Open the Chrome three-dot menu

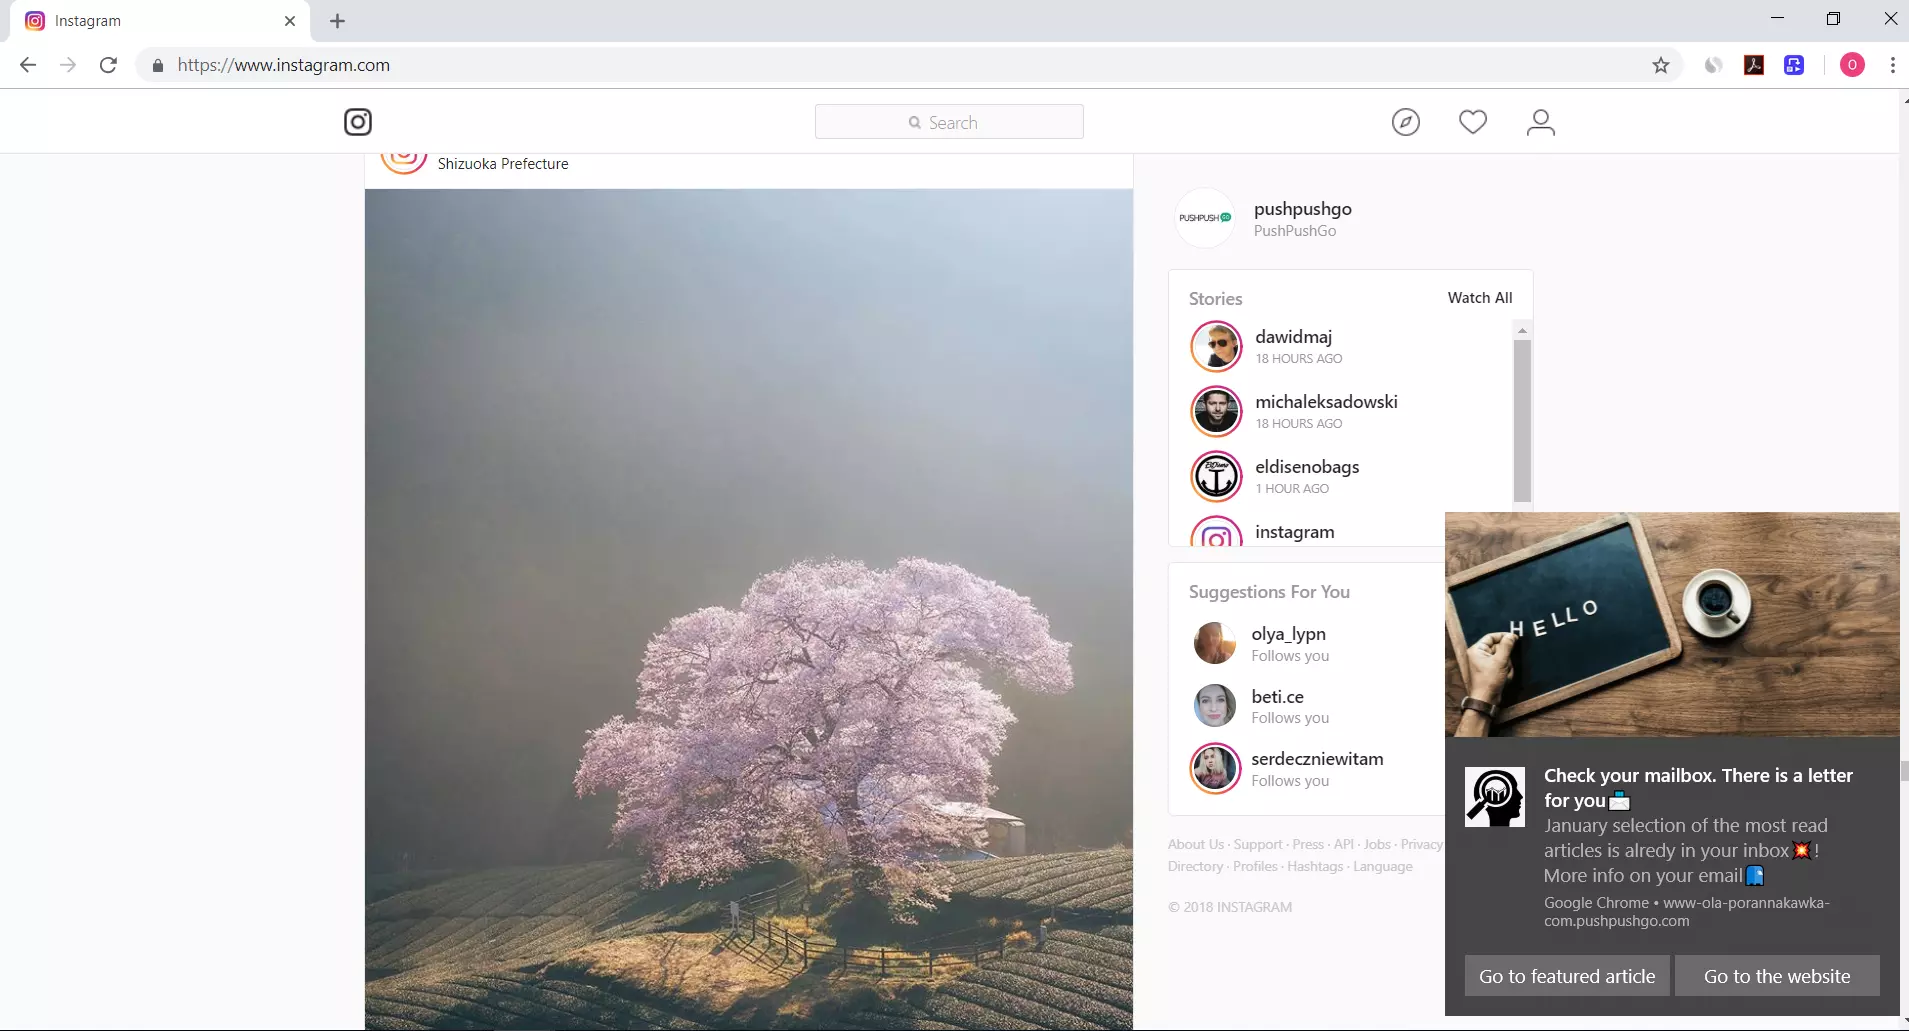tap(1892, 65)
